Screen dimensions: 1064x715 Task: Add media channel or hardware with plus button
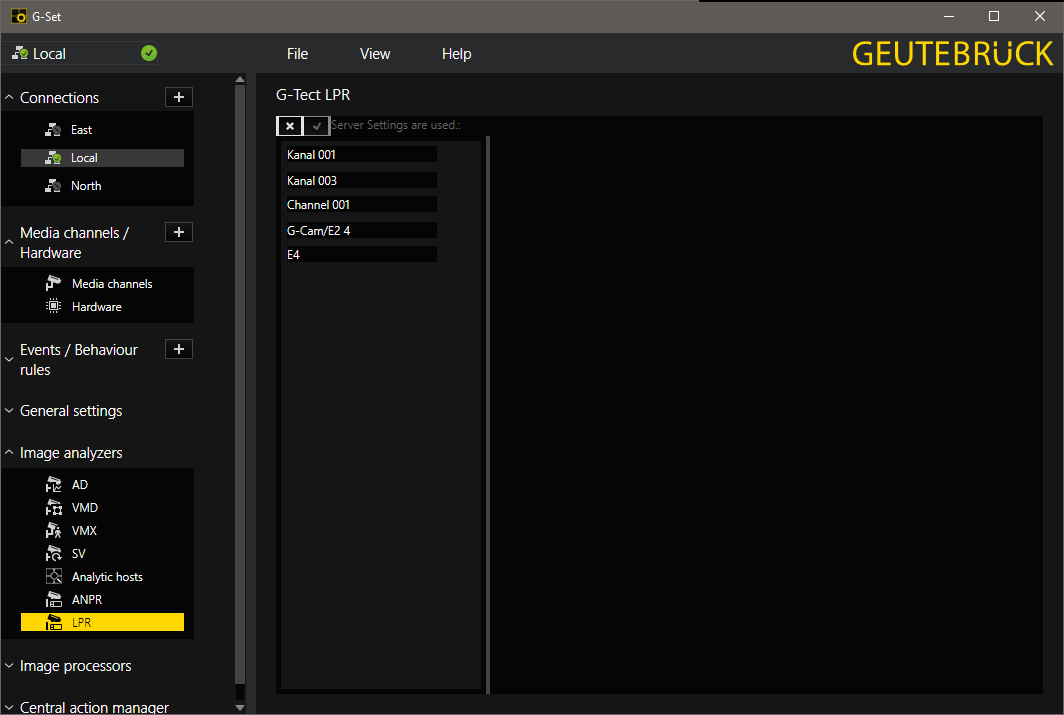179,232
